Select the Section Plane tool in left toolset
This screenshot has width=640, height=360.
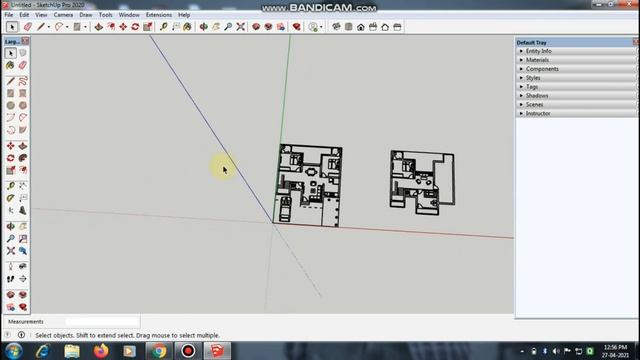click(x=23, y=279)
